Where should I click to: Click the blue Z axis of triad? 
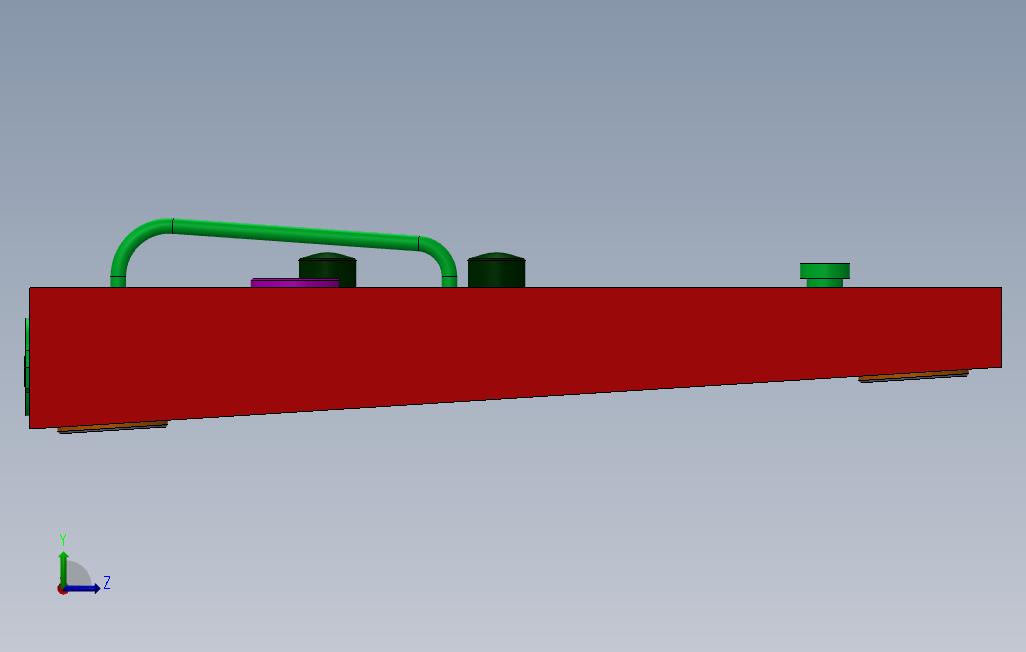[83, 589]
